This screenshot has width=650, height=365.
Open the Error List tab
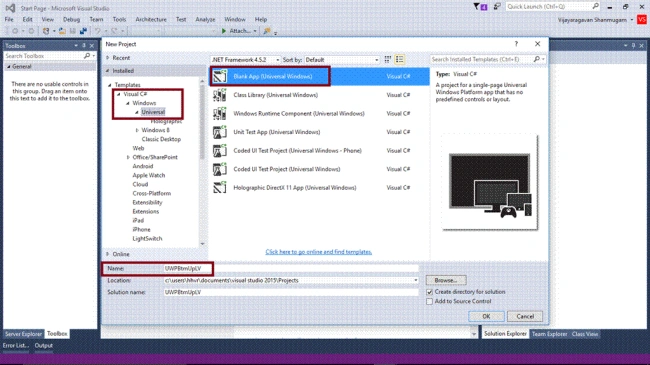[16, 346]
